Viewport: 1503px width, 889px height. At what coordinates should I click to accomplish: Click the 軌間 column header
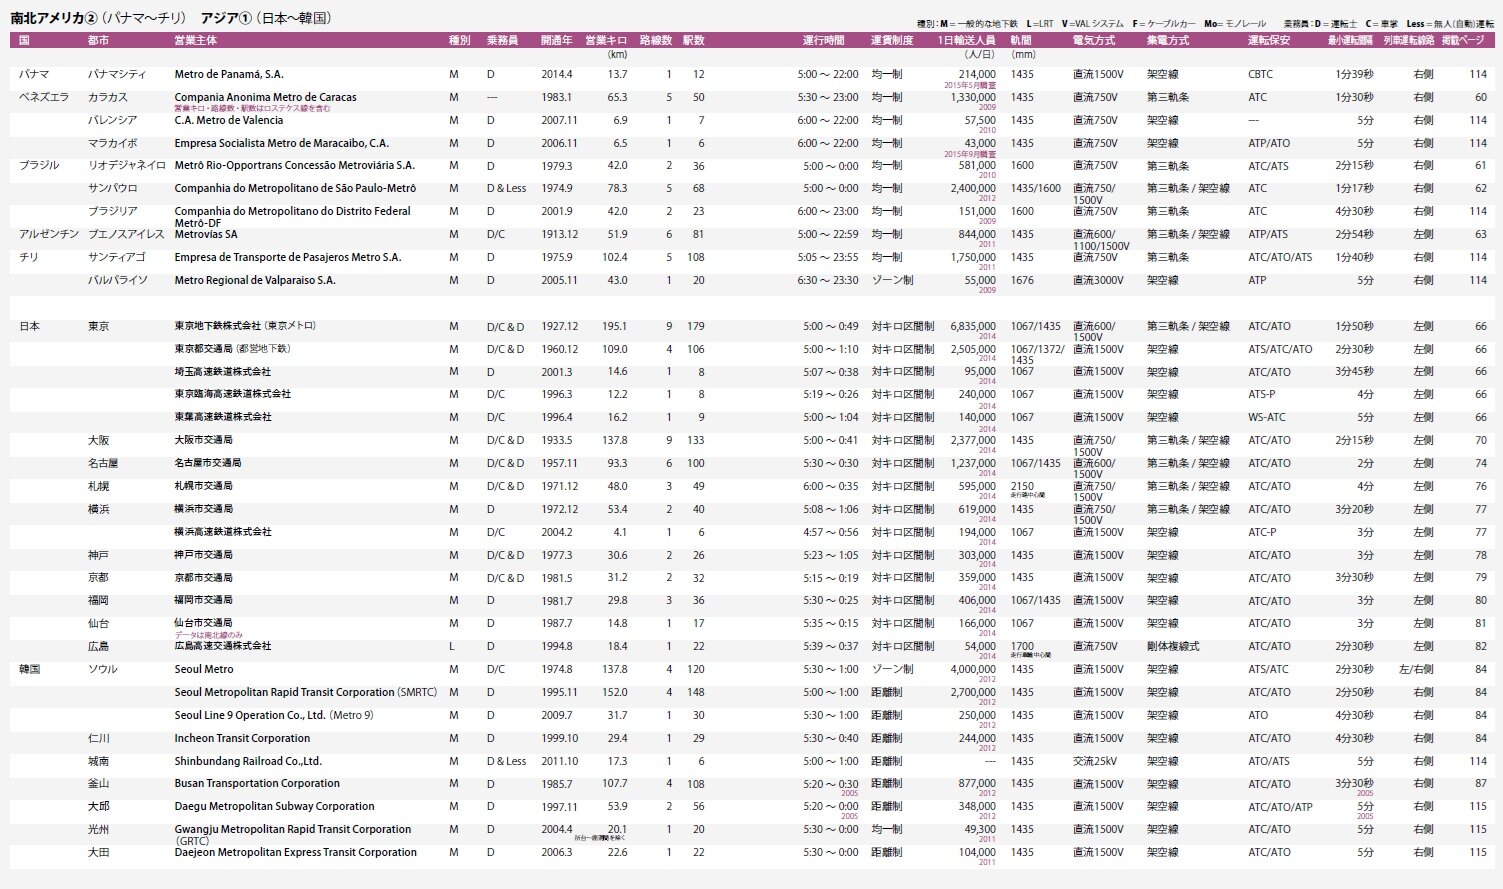click(1021, 41)
